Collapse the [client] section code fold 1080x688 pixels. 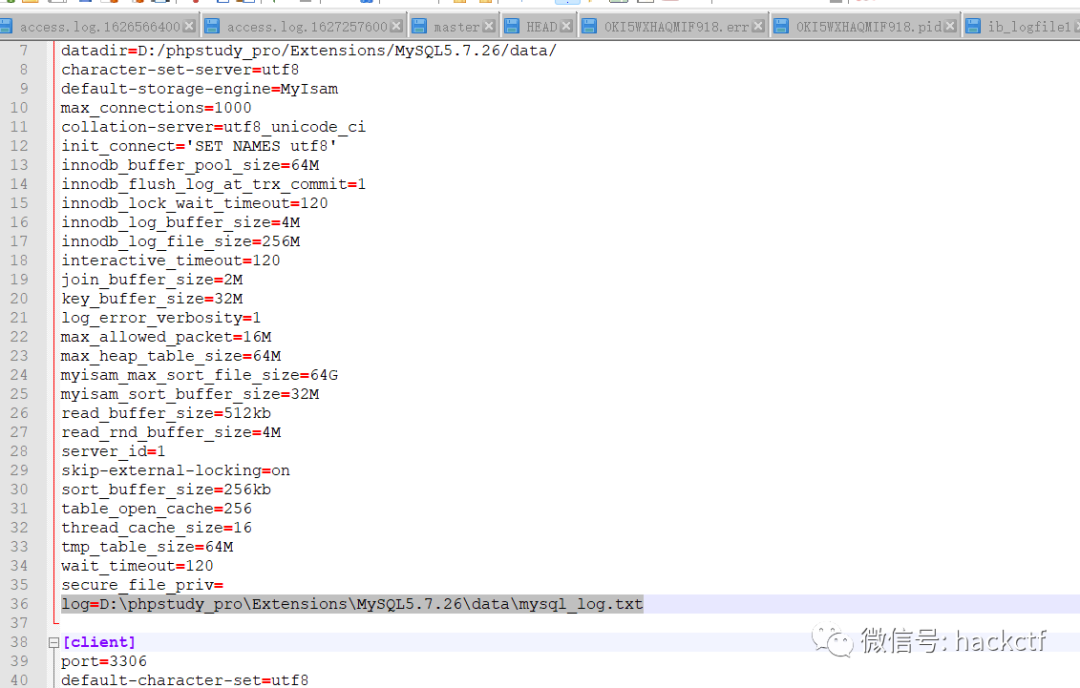pyautogui.click(x=51, y=642)
